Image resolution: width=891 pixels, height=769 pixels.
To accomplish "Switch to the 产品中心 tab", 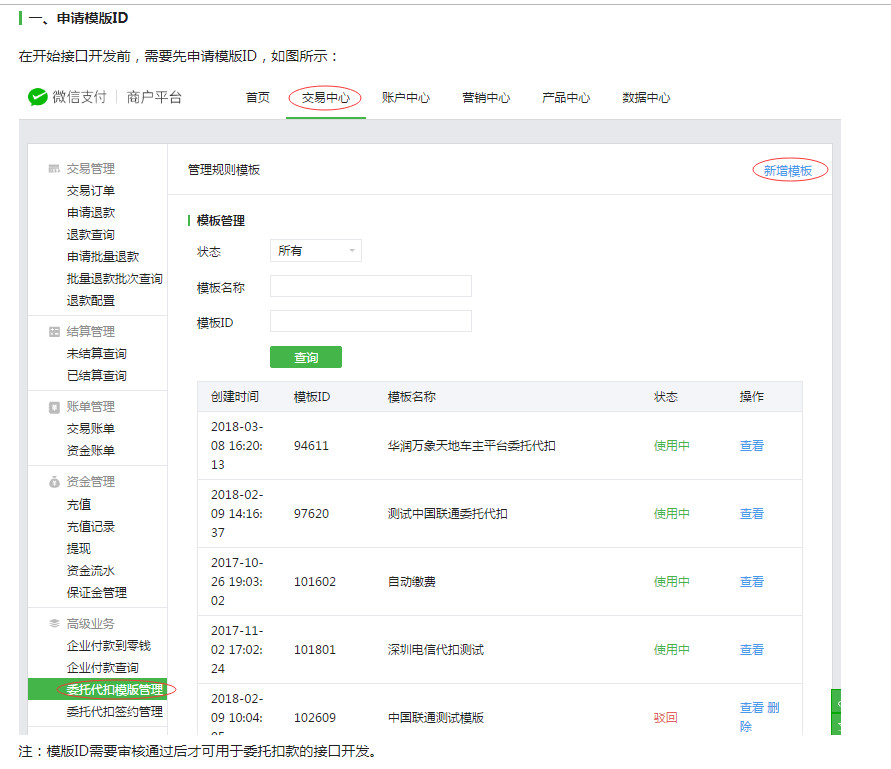I will click(566, 98).
